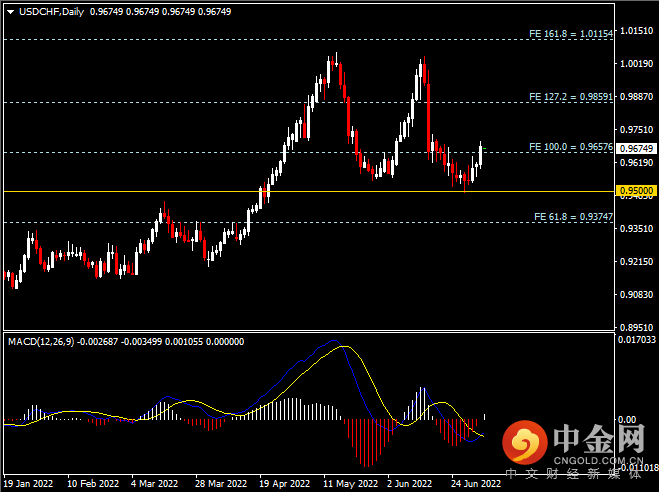
Task: Click the 0.97510 price axis value
Action: [x=636, y=129]
